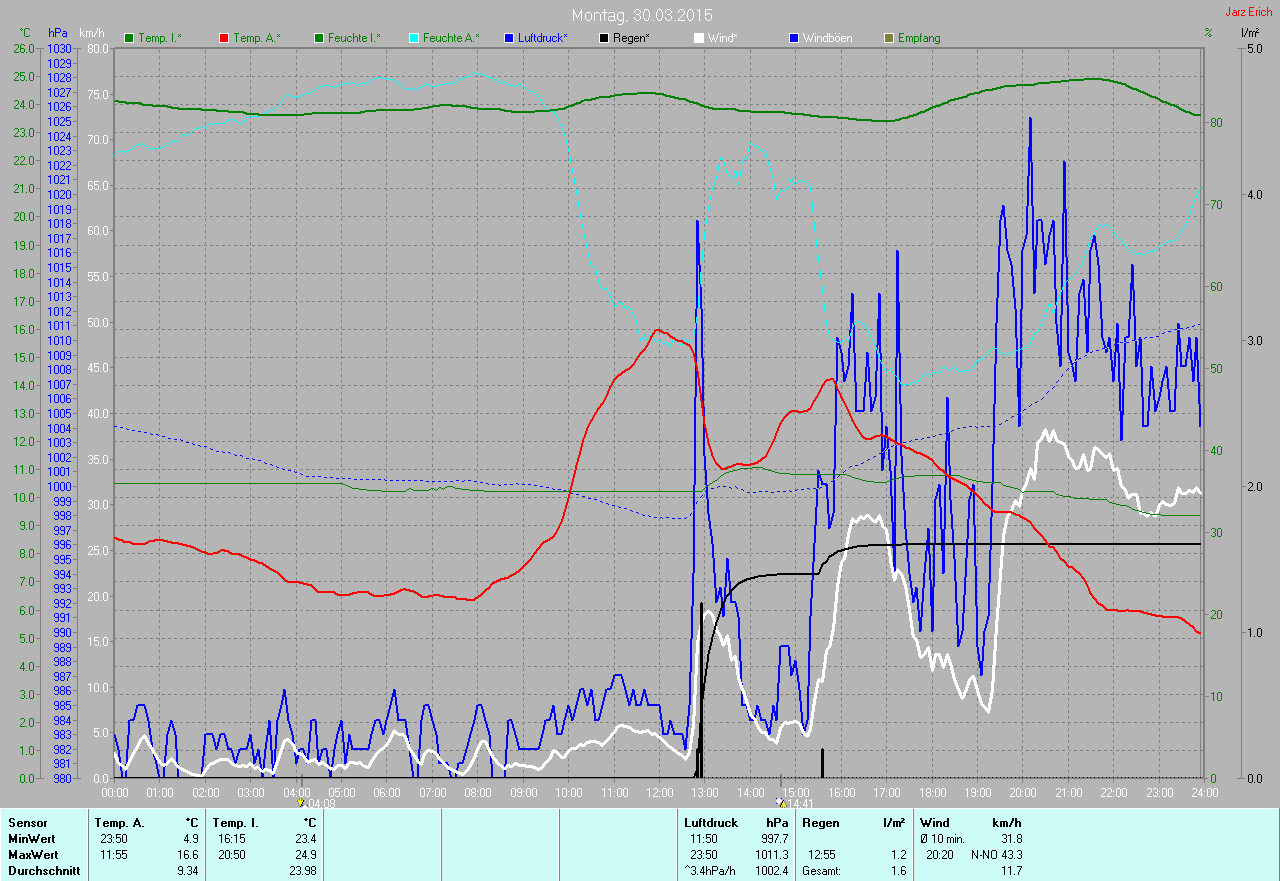The image size is (1280, 881).
Task: Click the blue Luftdruck legend square
Action: (509, 38)
